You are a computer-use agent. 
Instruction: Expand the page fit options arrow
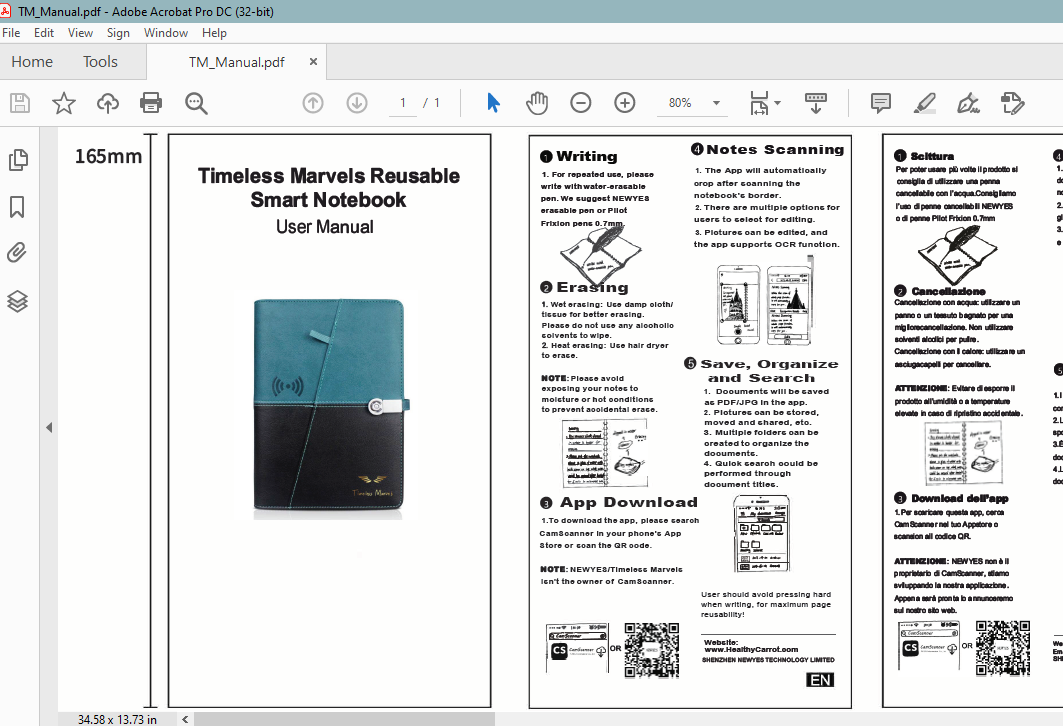(x=778, y=103)
